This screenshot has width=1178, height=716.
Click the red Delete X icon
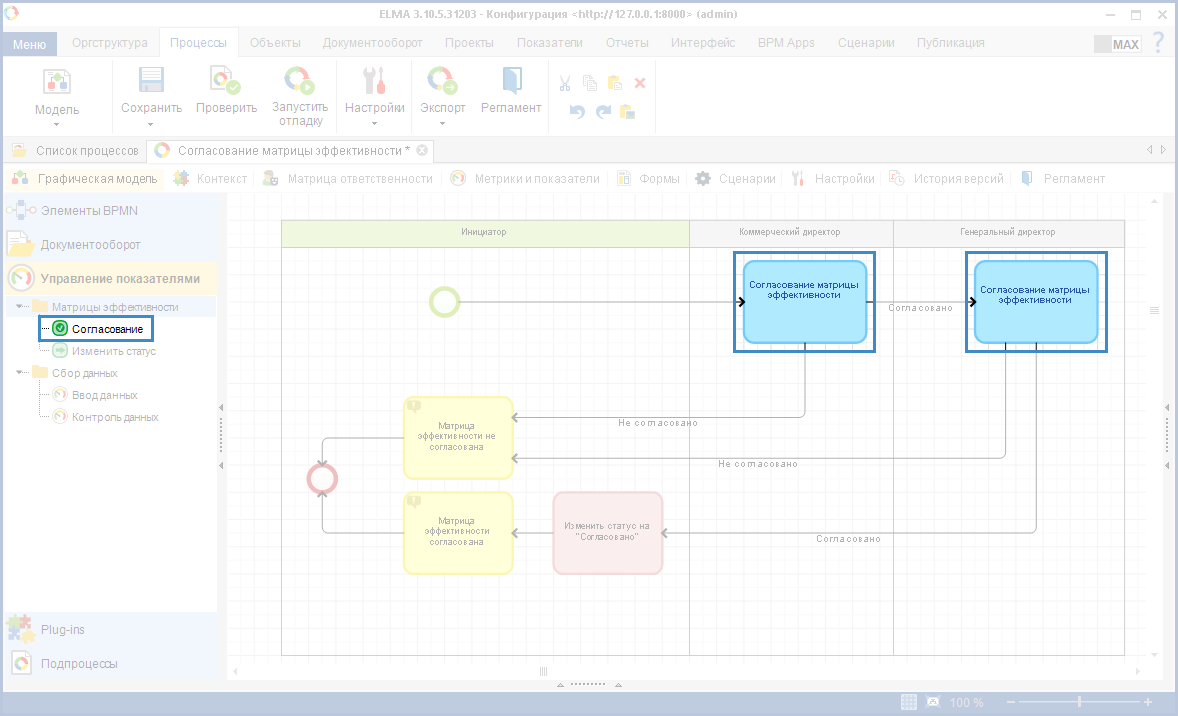(640, 83)
